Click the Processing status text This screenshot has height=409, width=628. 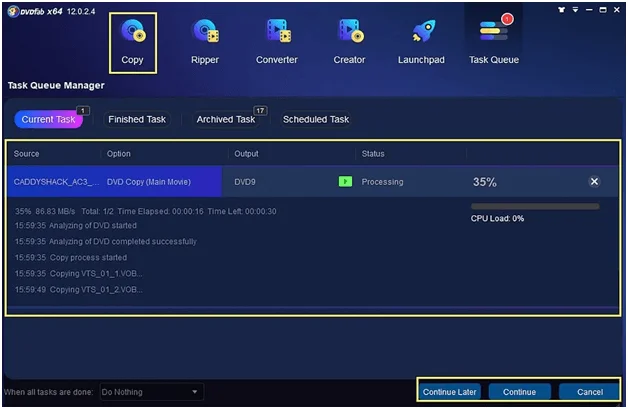point(382,182)
